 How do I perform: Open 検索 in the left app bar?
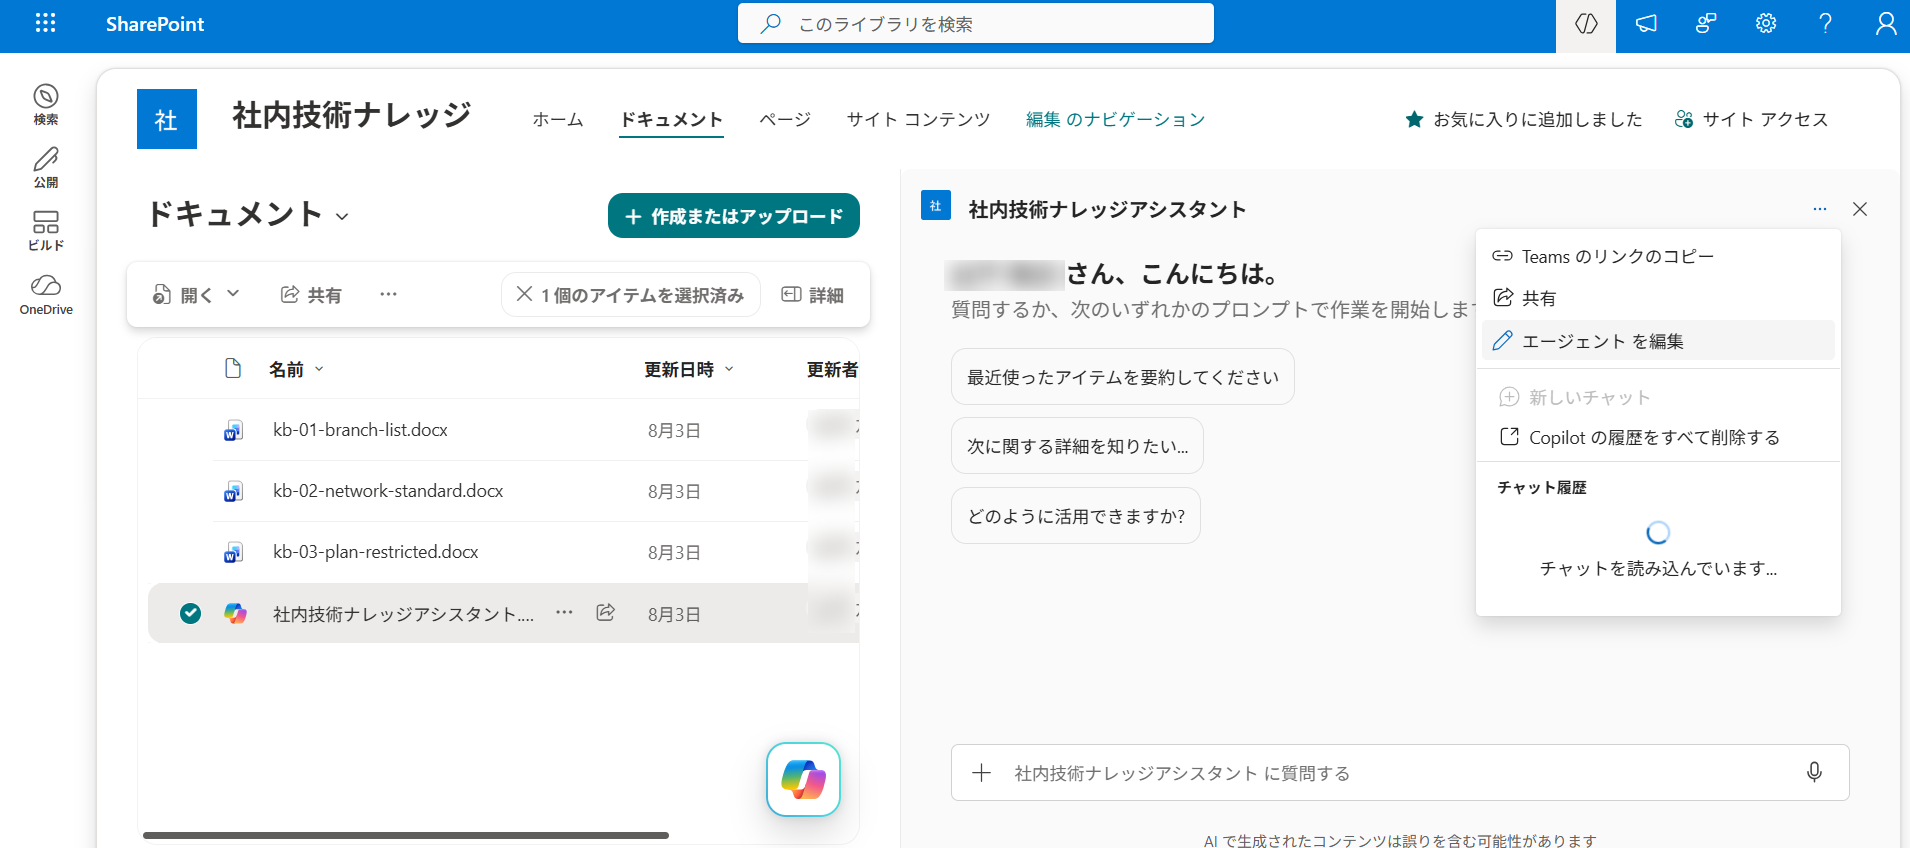point(46,105)
